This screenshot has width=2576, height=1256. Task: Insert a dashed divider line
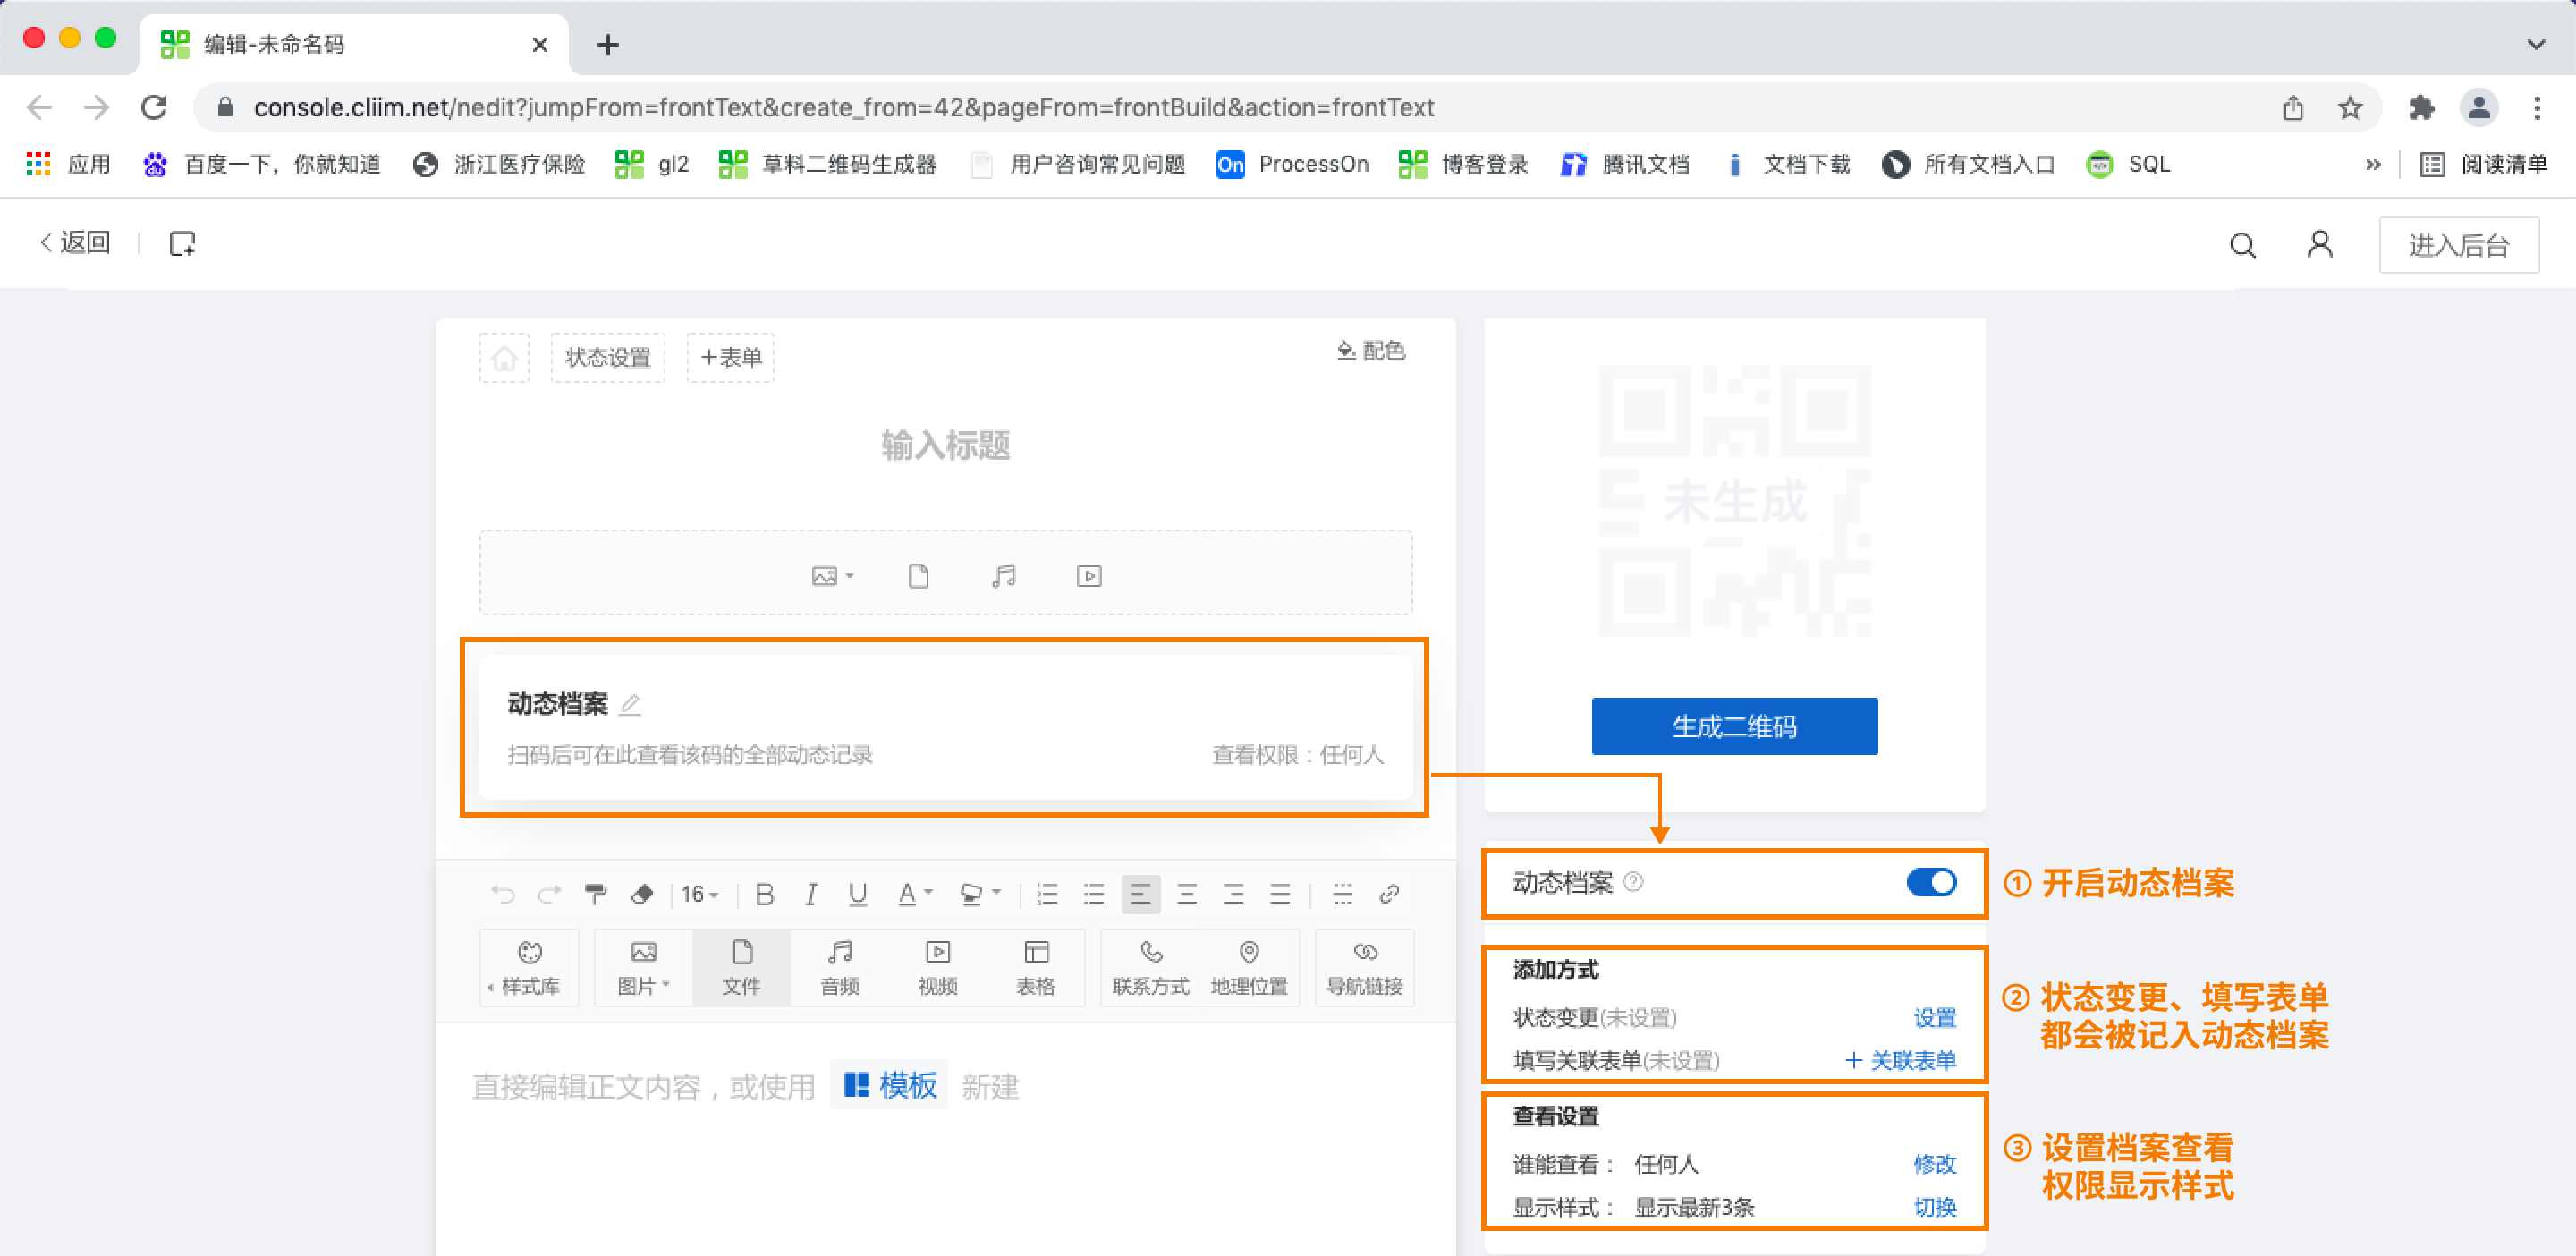(1342, 894)
